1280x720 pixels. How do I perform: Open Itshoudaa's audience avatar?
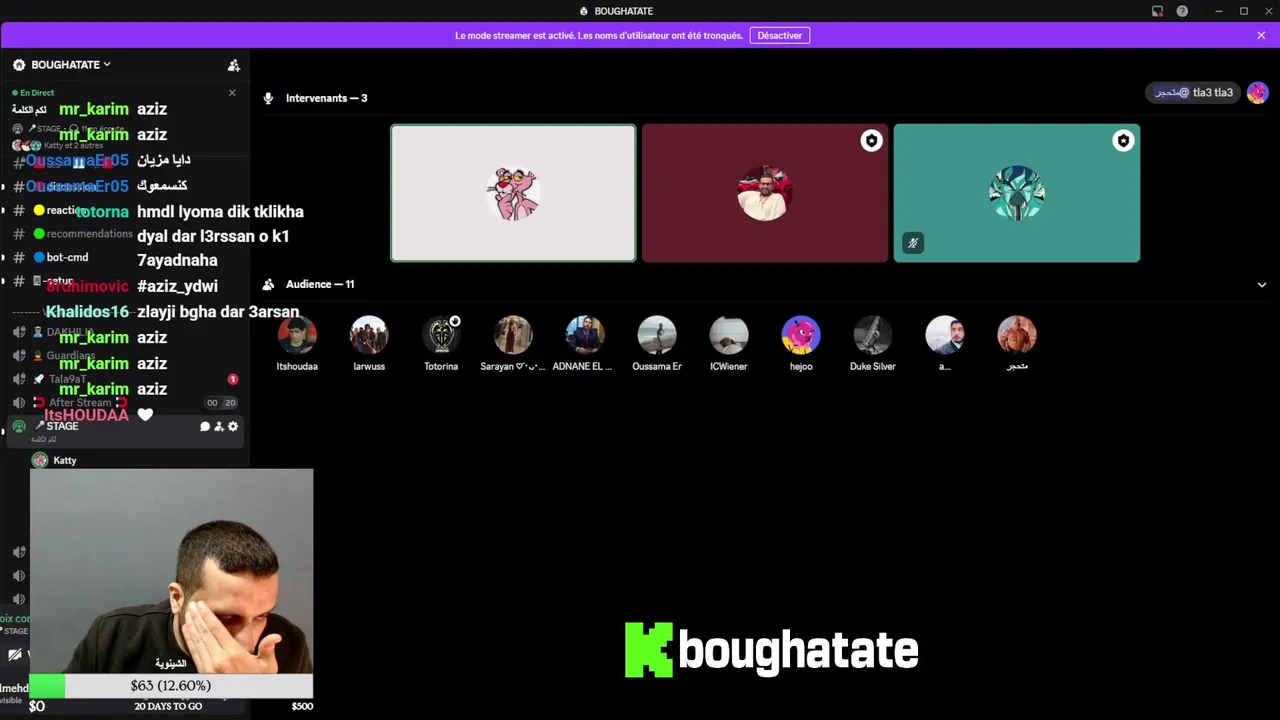click(297, 336)
